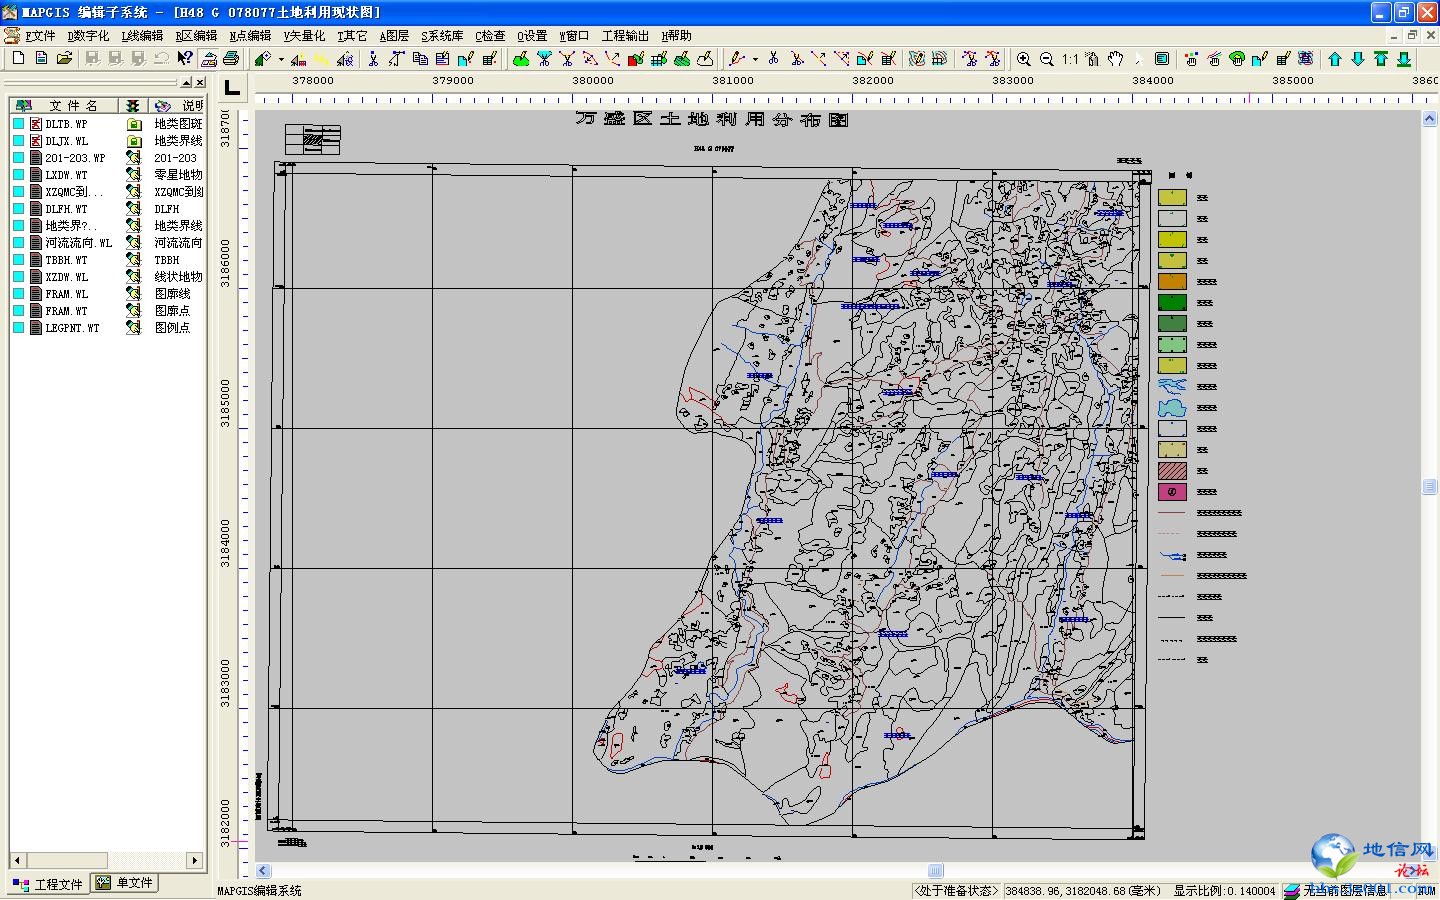Viewport: 1440px width, 900px height.
Task: Click the blue single up arrow icon
Action: (x=1335, y=59)
